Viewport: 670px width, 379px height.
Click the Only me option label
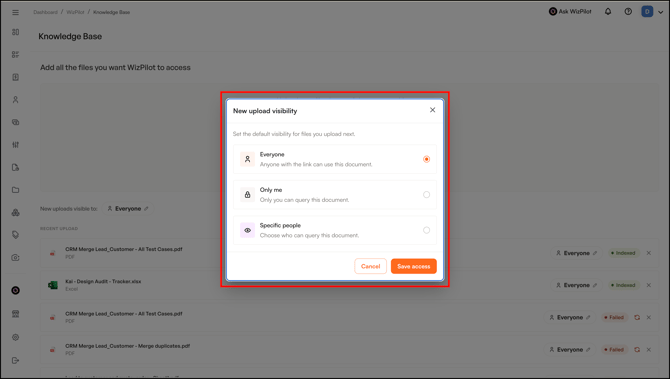(x=271, y=190)
